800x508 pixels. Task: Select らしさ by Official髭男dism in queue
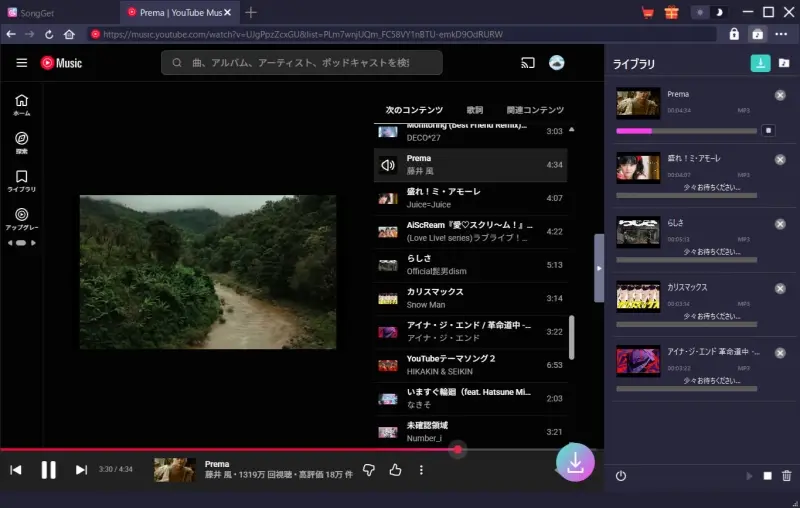pos(470,265)
